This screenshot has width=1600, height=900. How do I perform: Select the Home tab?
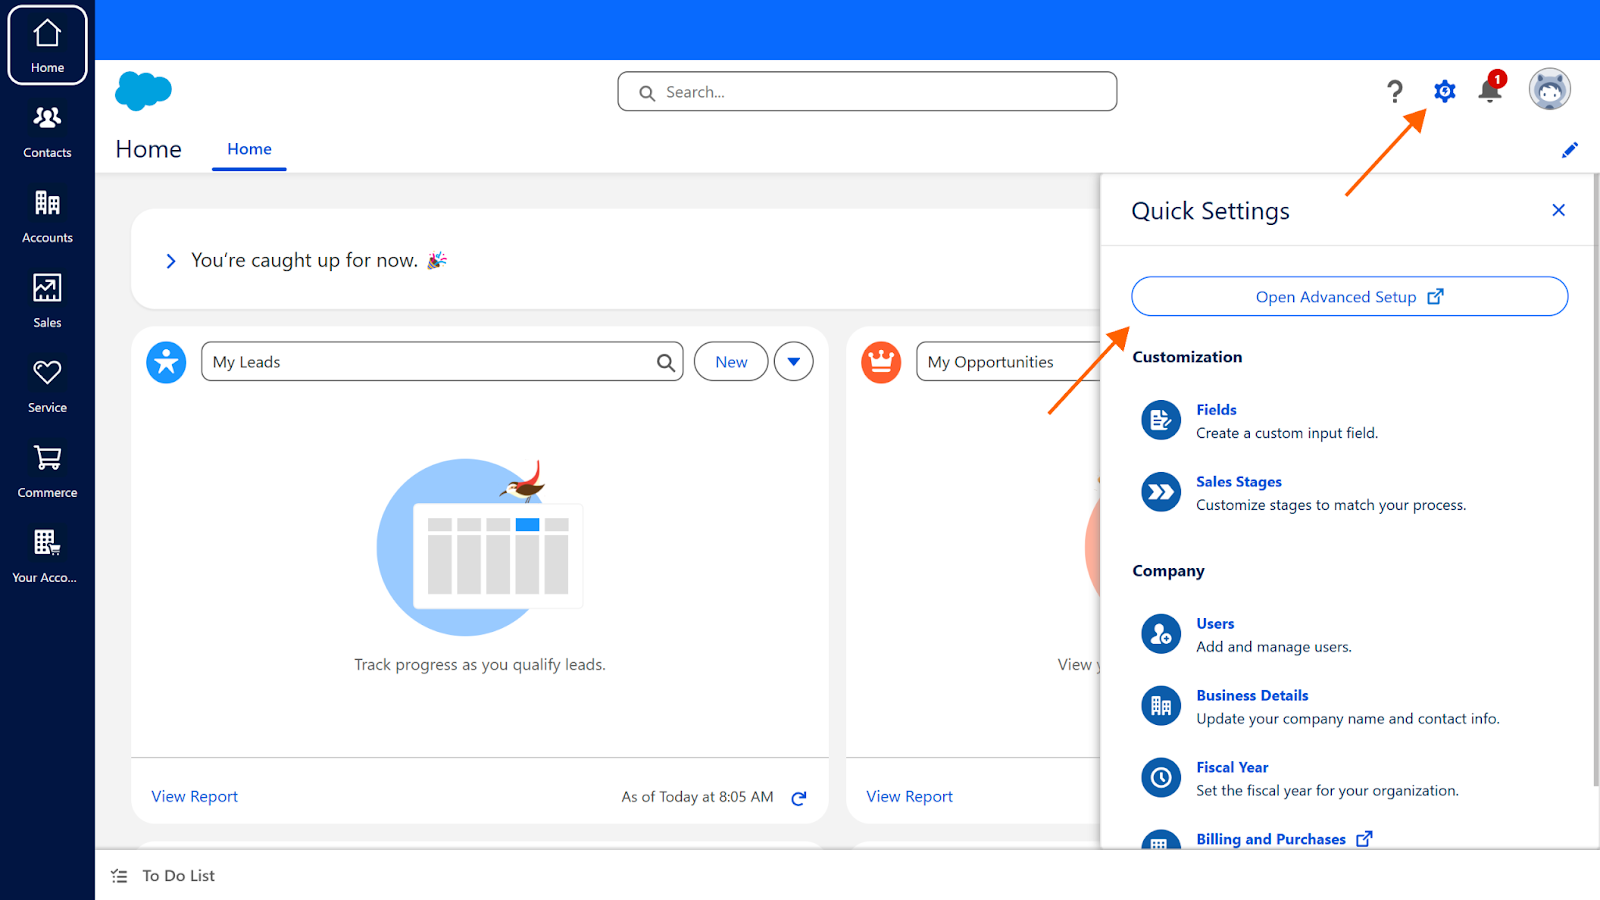[249, 149]
